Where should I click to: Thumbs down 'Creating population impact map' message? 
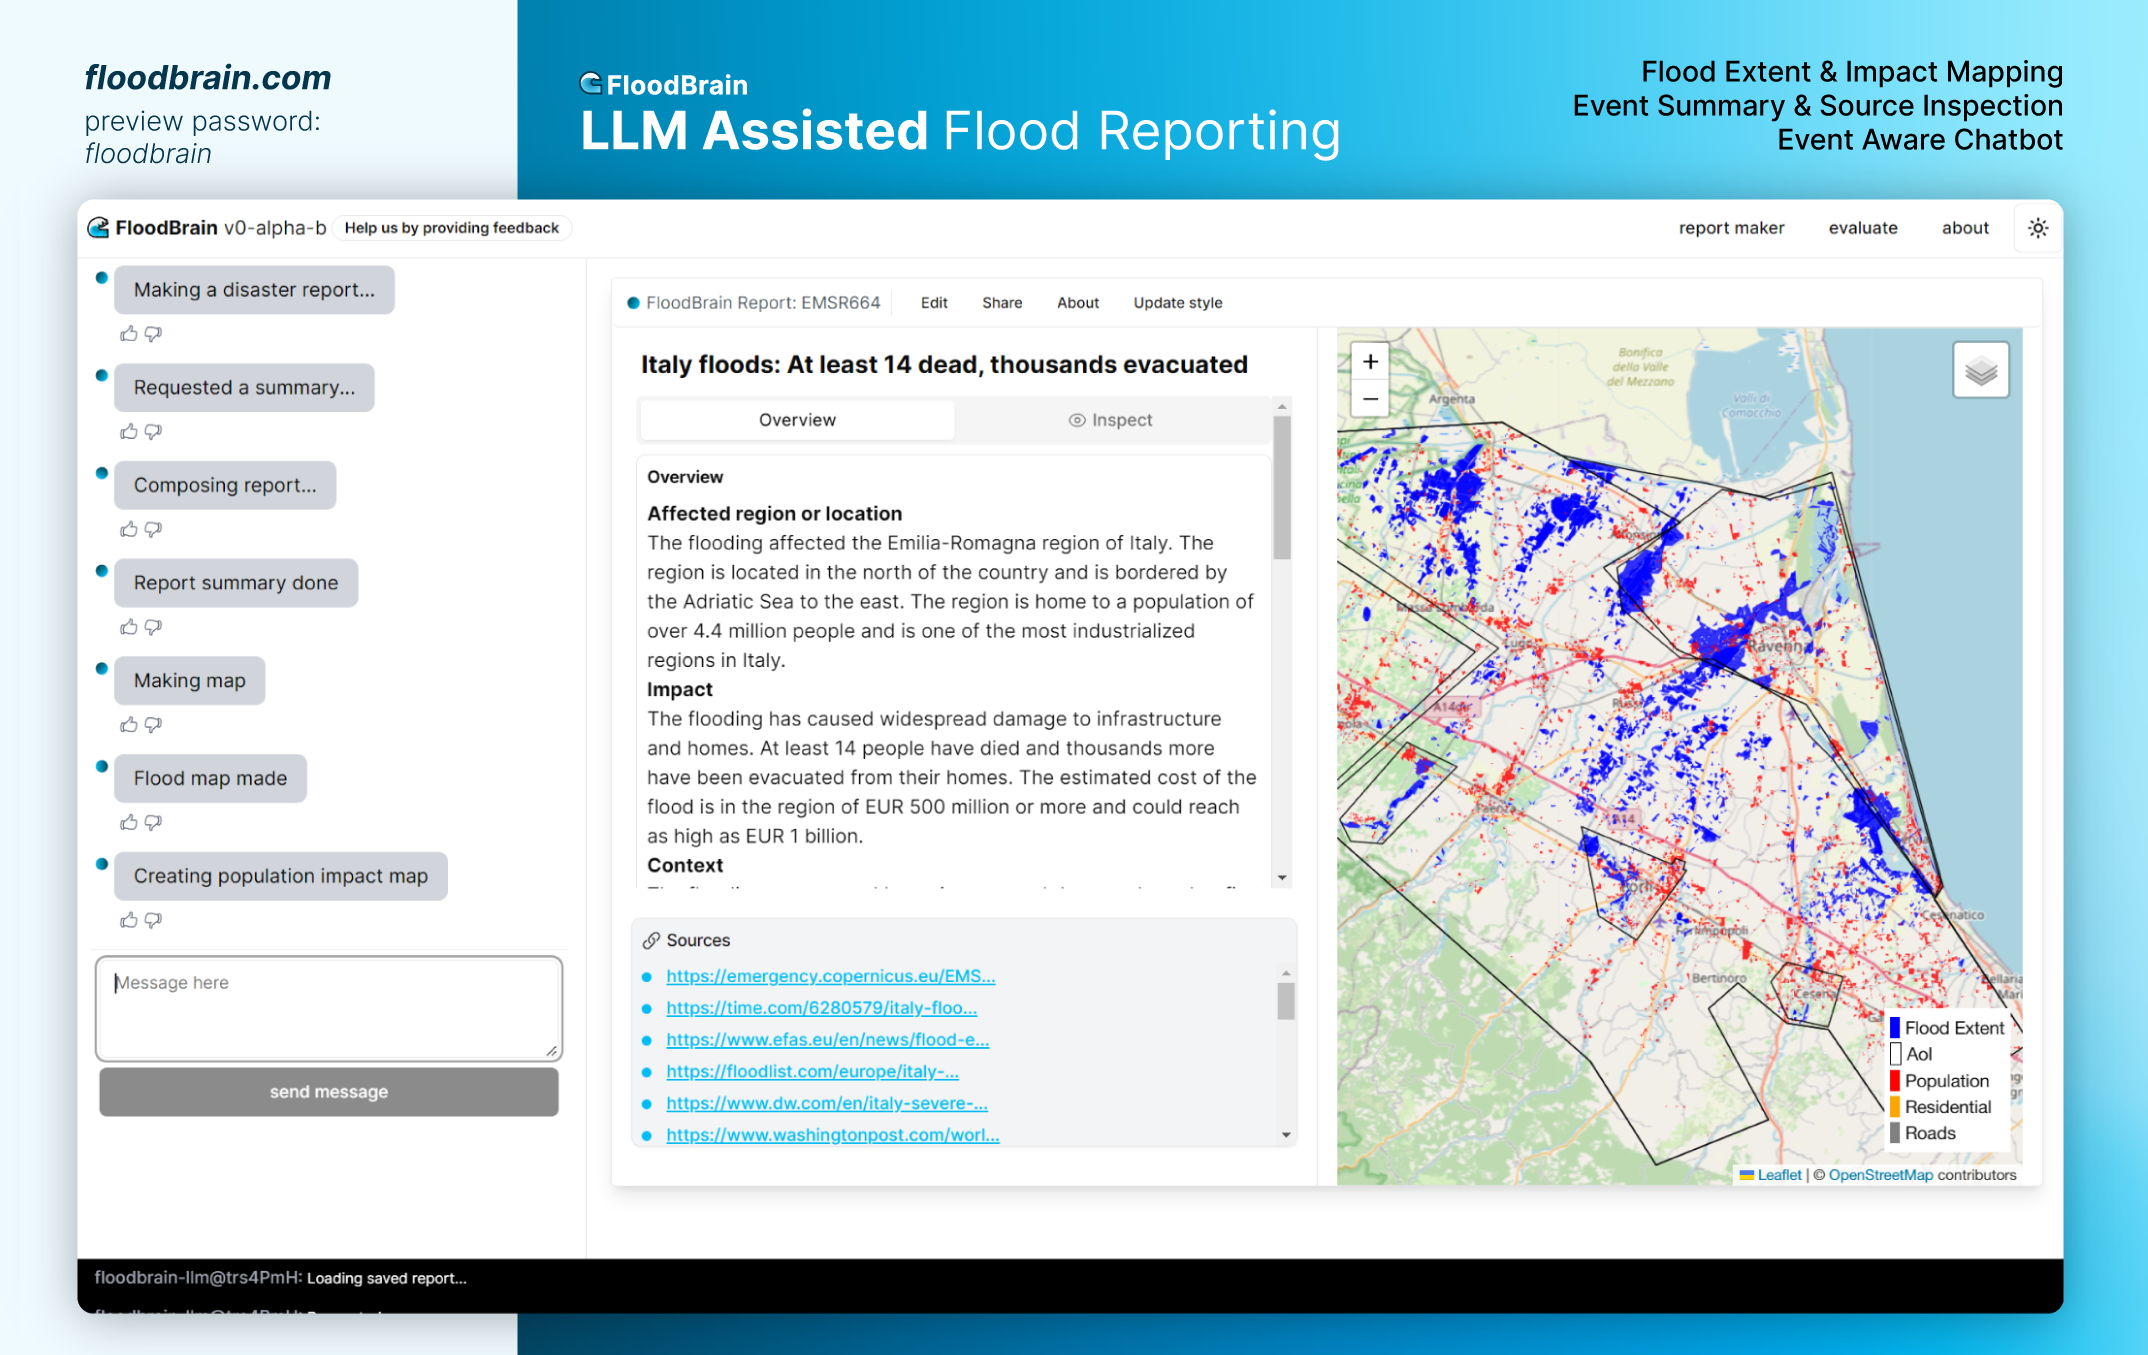click(x=153, y=920)
